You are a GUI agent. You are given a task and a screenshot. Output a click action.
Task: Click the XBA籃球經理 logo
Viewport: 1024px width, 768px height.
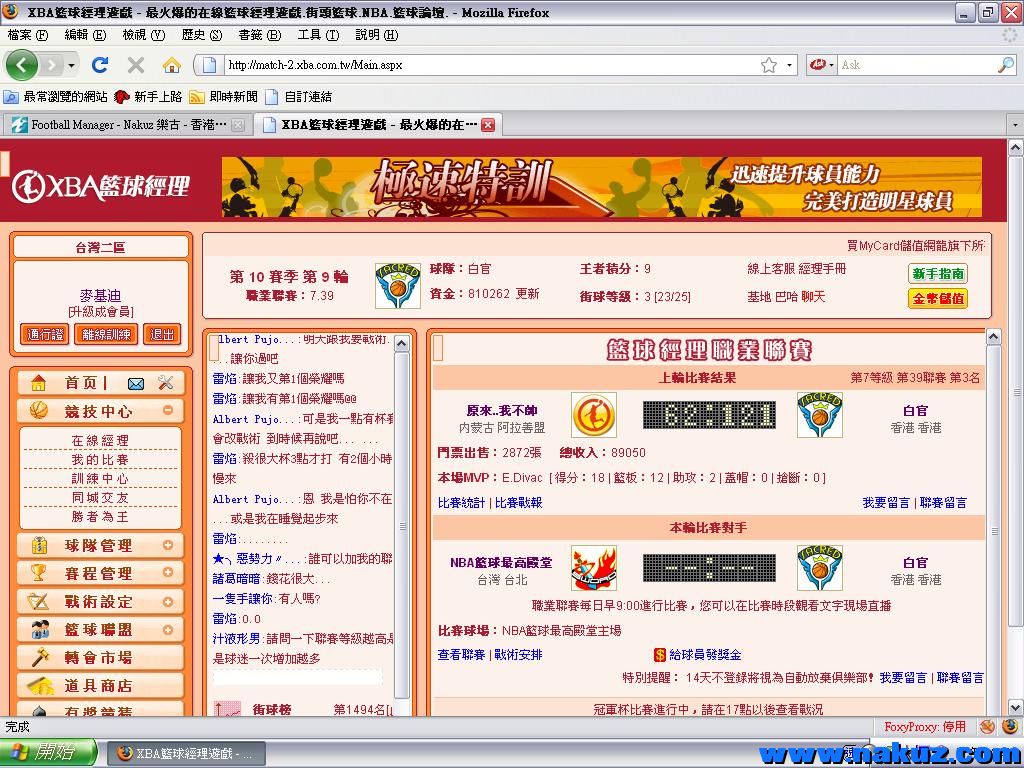[x=101, y=186]
